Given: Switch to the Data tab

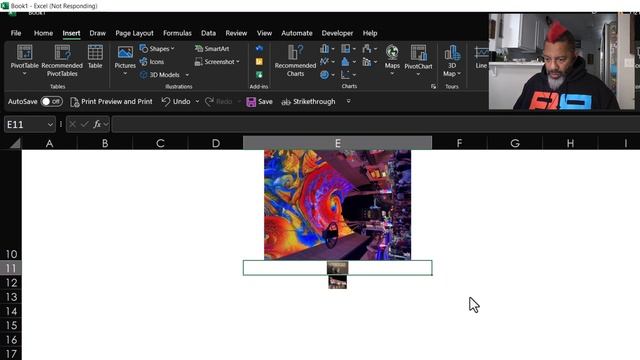Looking at the screenshot, I should click(208, 33).
